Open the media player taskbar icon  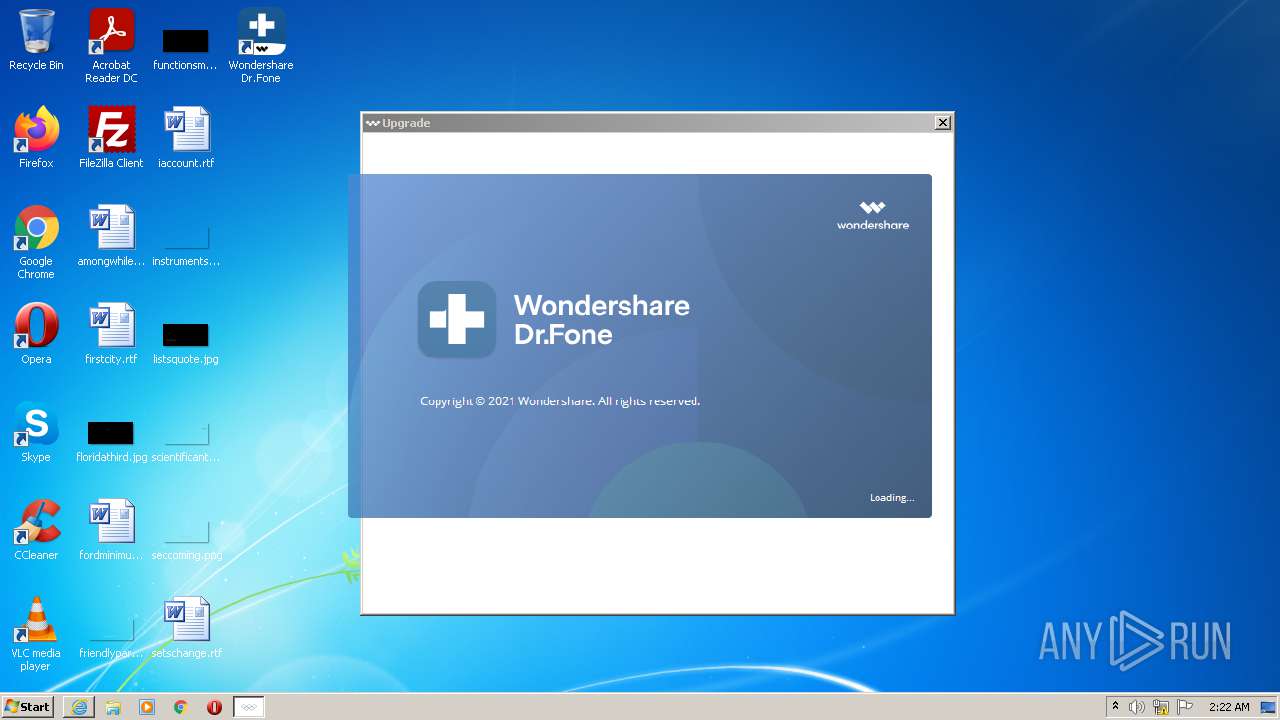click(x=147, y=707)
